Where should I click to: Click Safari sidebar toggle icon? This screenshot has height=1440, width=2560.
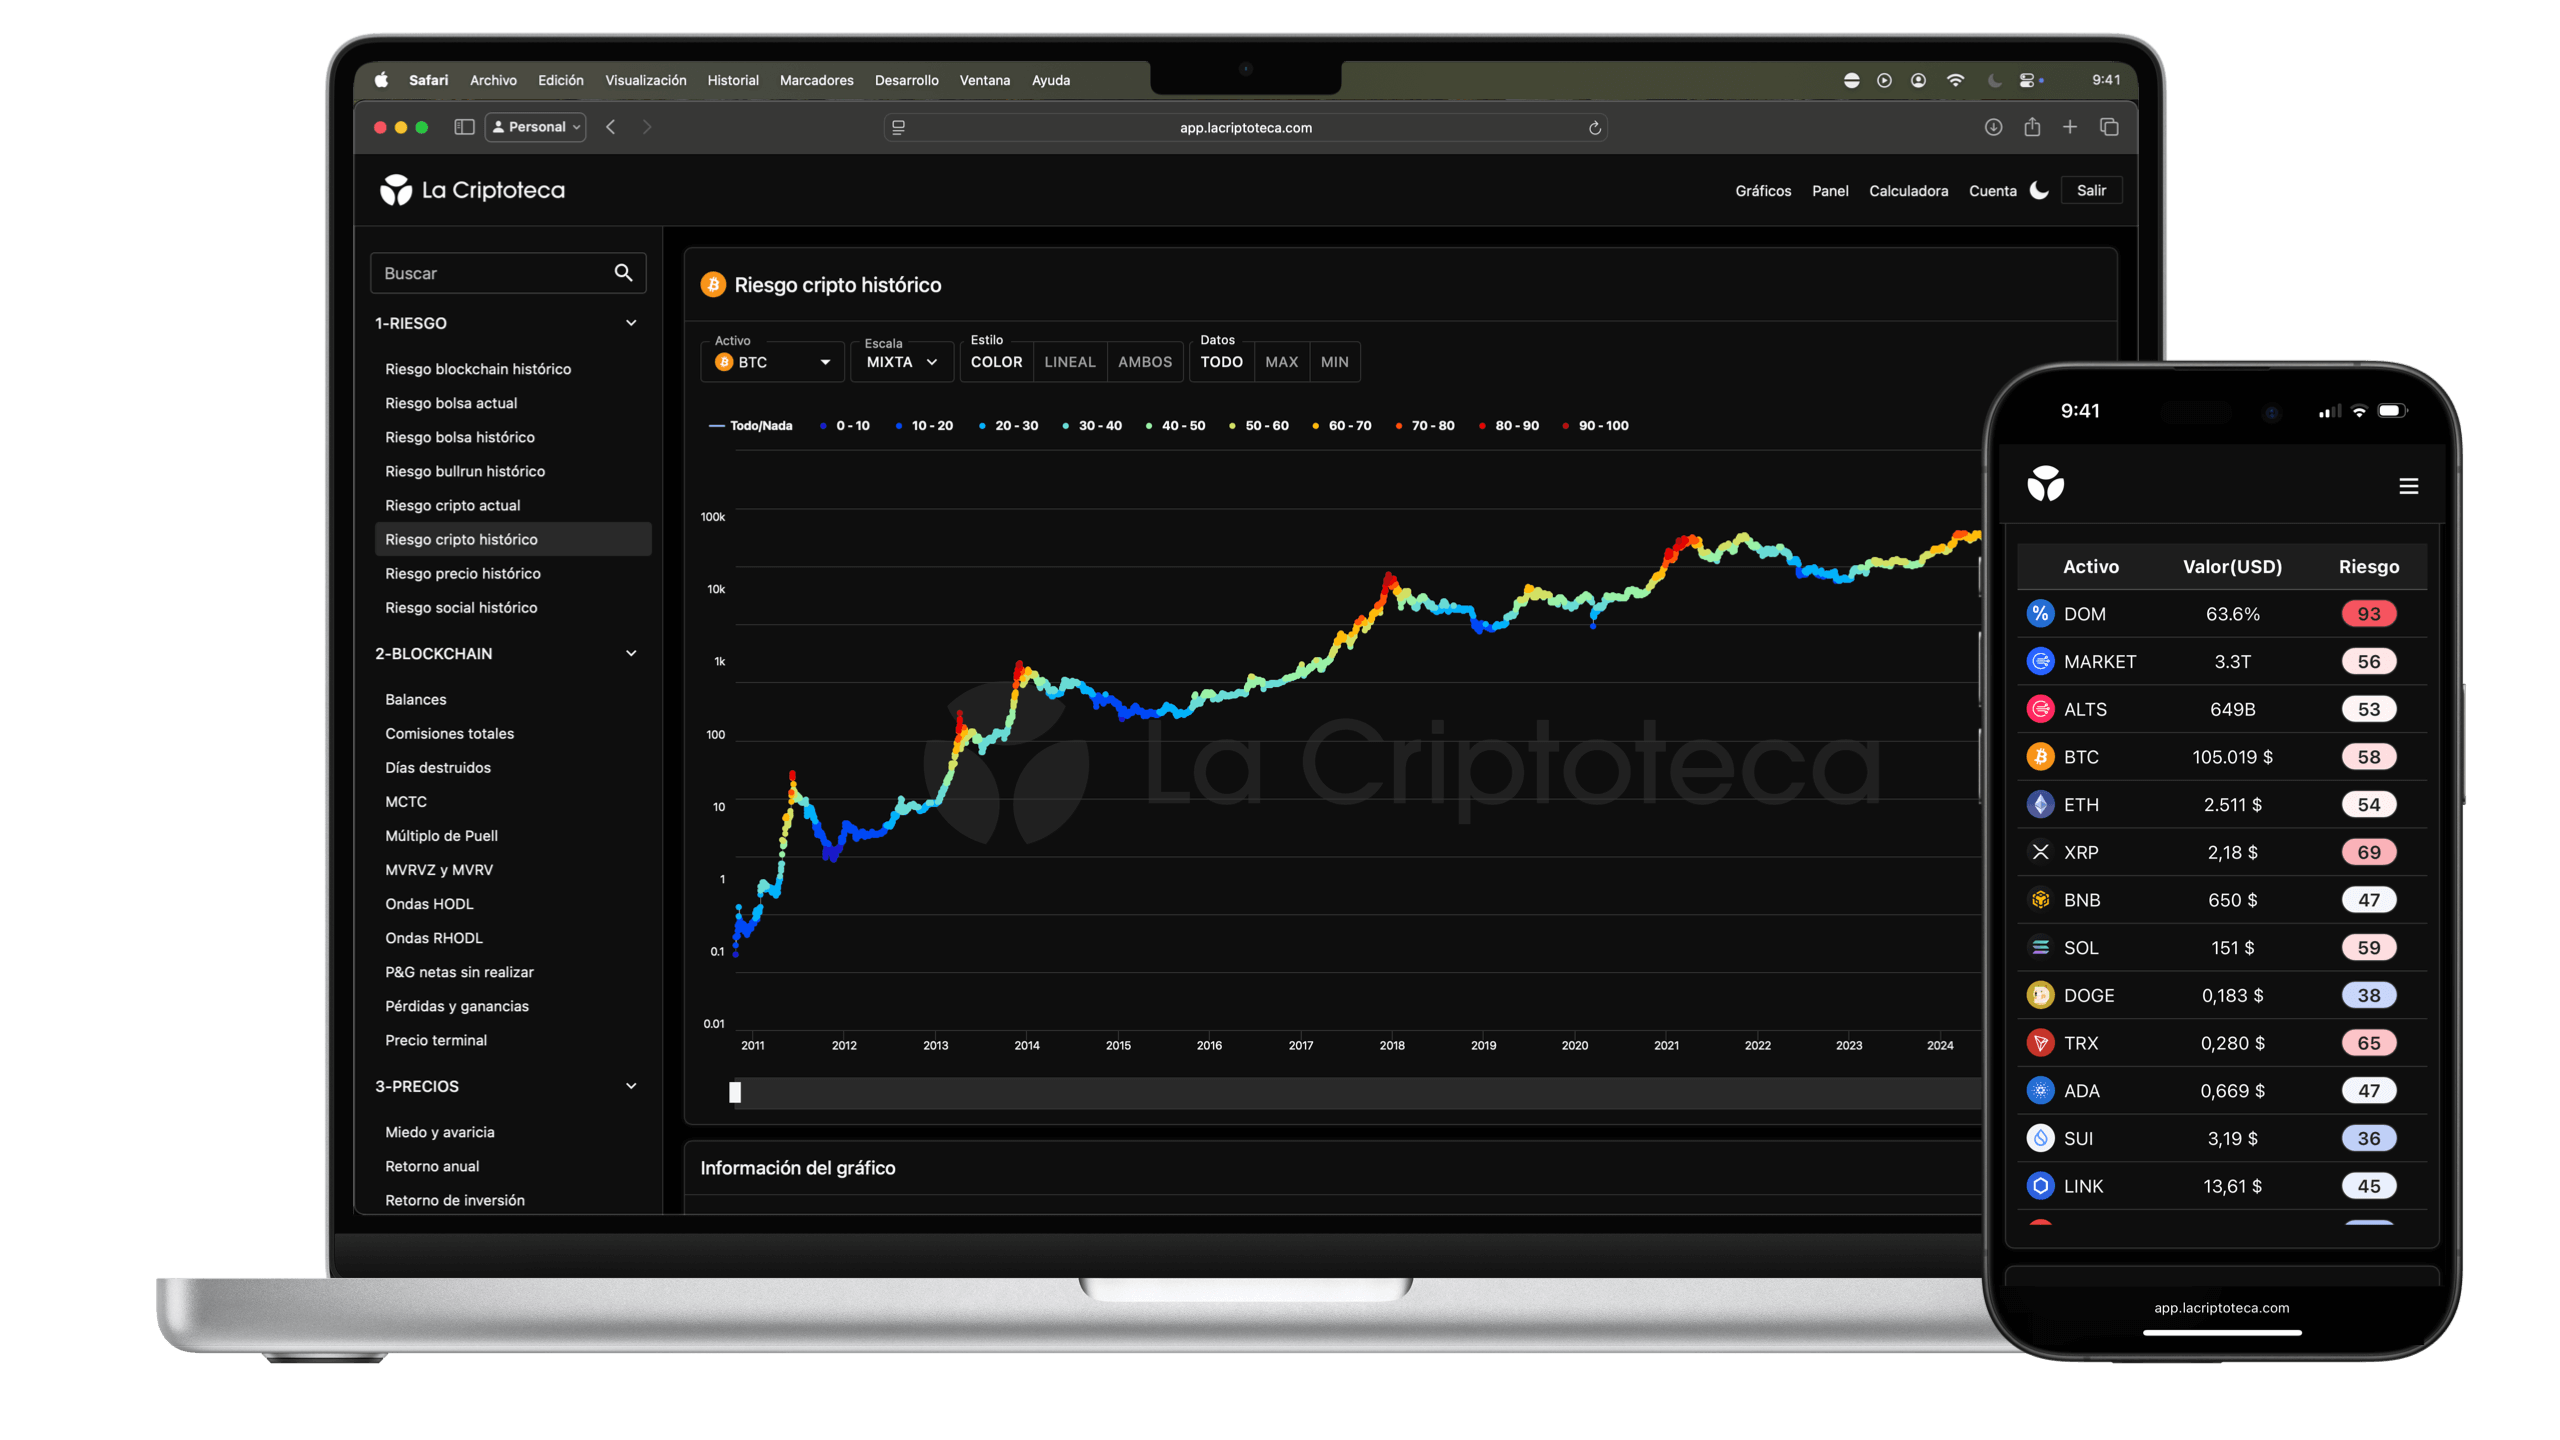click(x=464, y=127)
